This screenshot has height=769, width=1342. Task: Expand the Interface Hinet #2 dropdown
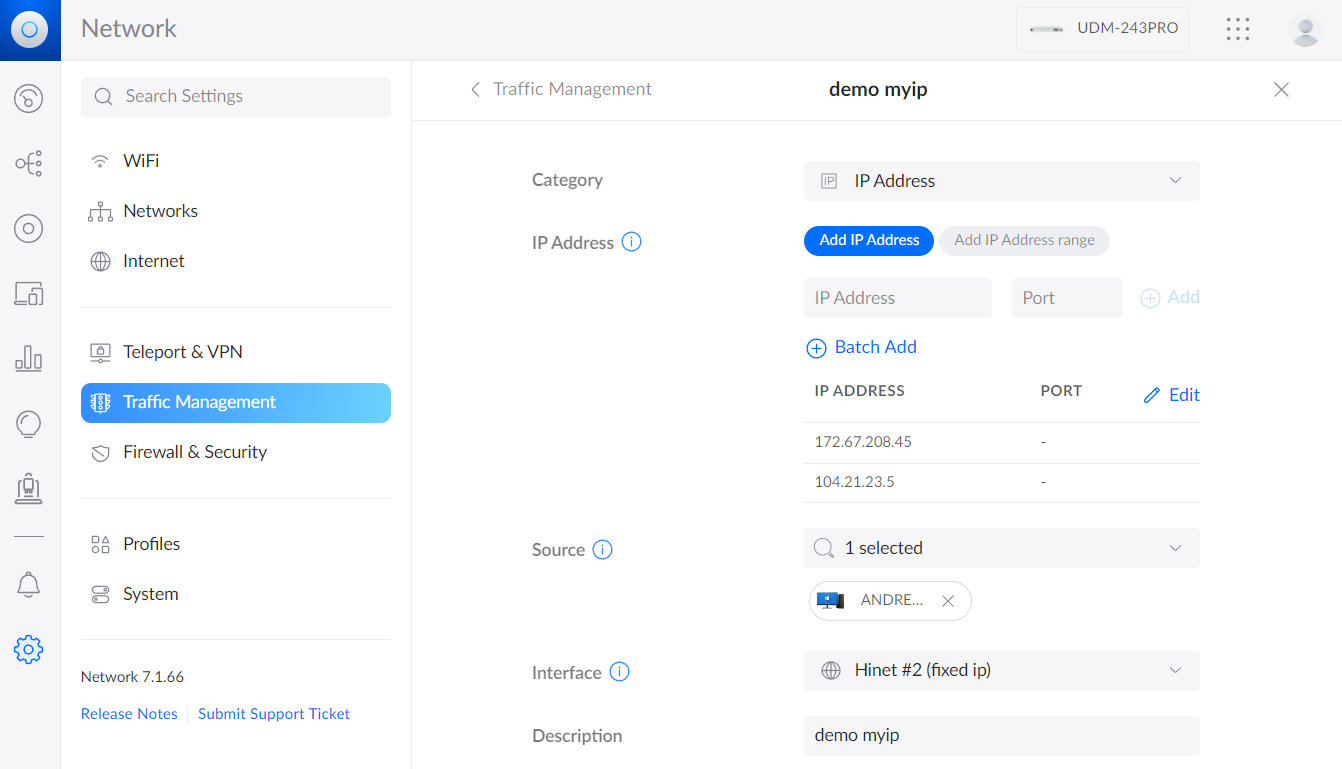pyautogui.click(x=1001, y=670)
